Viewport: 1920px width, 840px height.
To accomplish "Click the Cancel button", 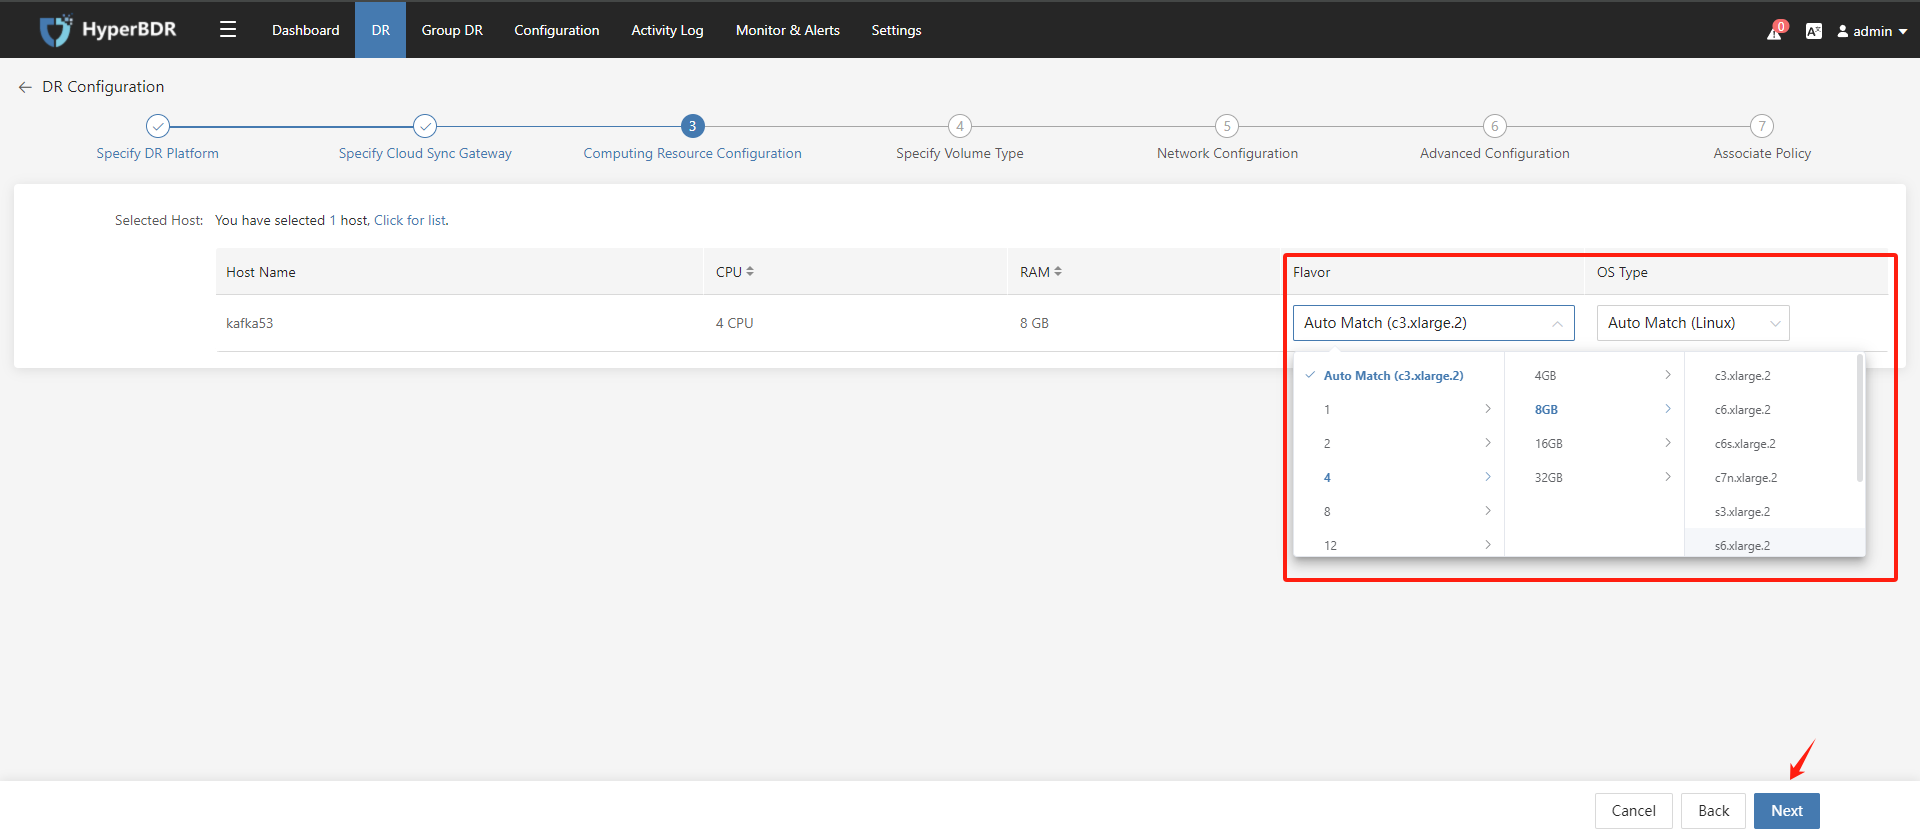I will pyautogui.click(x=1633, y=811).
